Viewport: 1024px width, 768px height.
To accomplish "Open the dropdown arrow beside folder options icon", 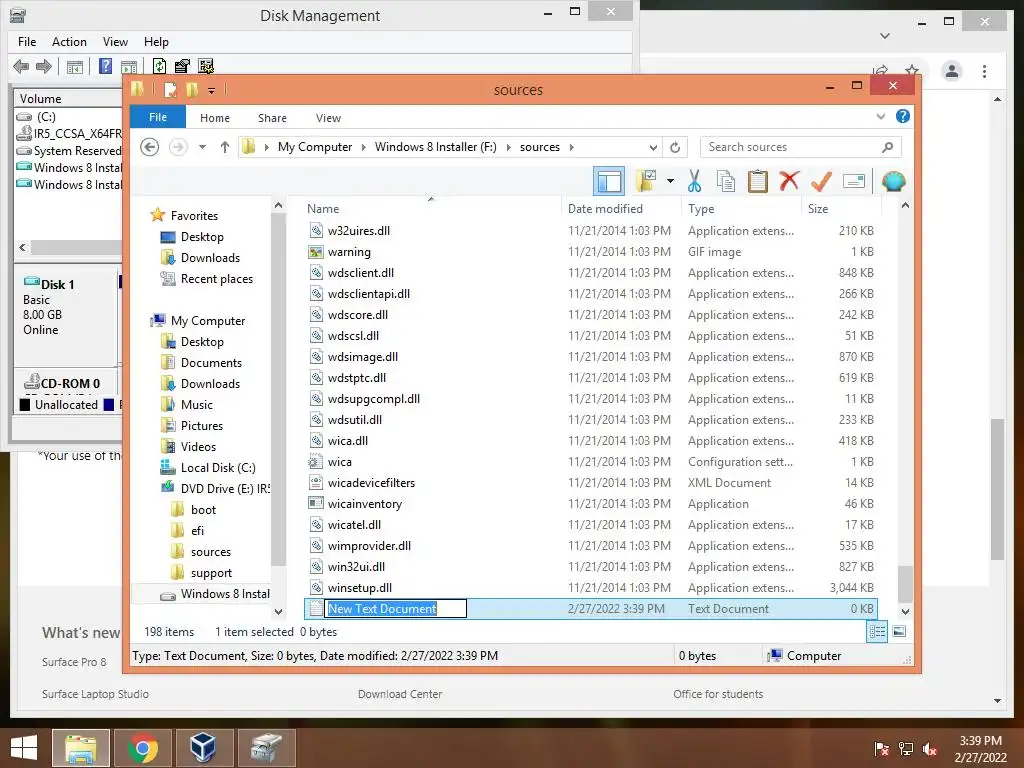I will pos(670,181).
